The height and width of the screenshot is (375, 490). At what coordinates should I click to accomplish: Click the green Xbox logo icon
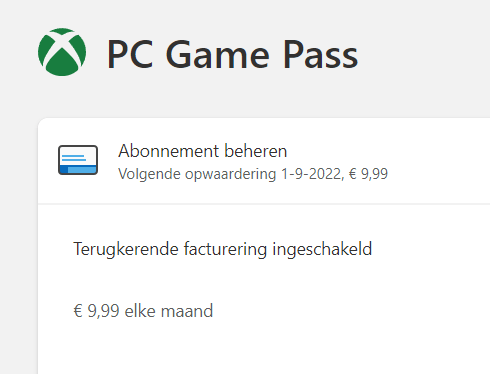[62, 52]
